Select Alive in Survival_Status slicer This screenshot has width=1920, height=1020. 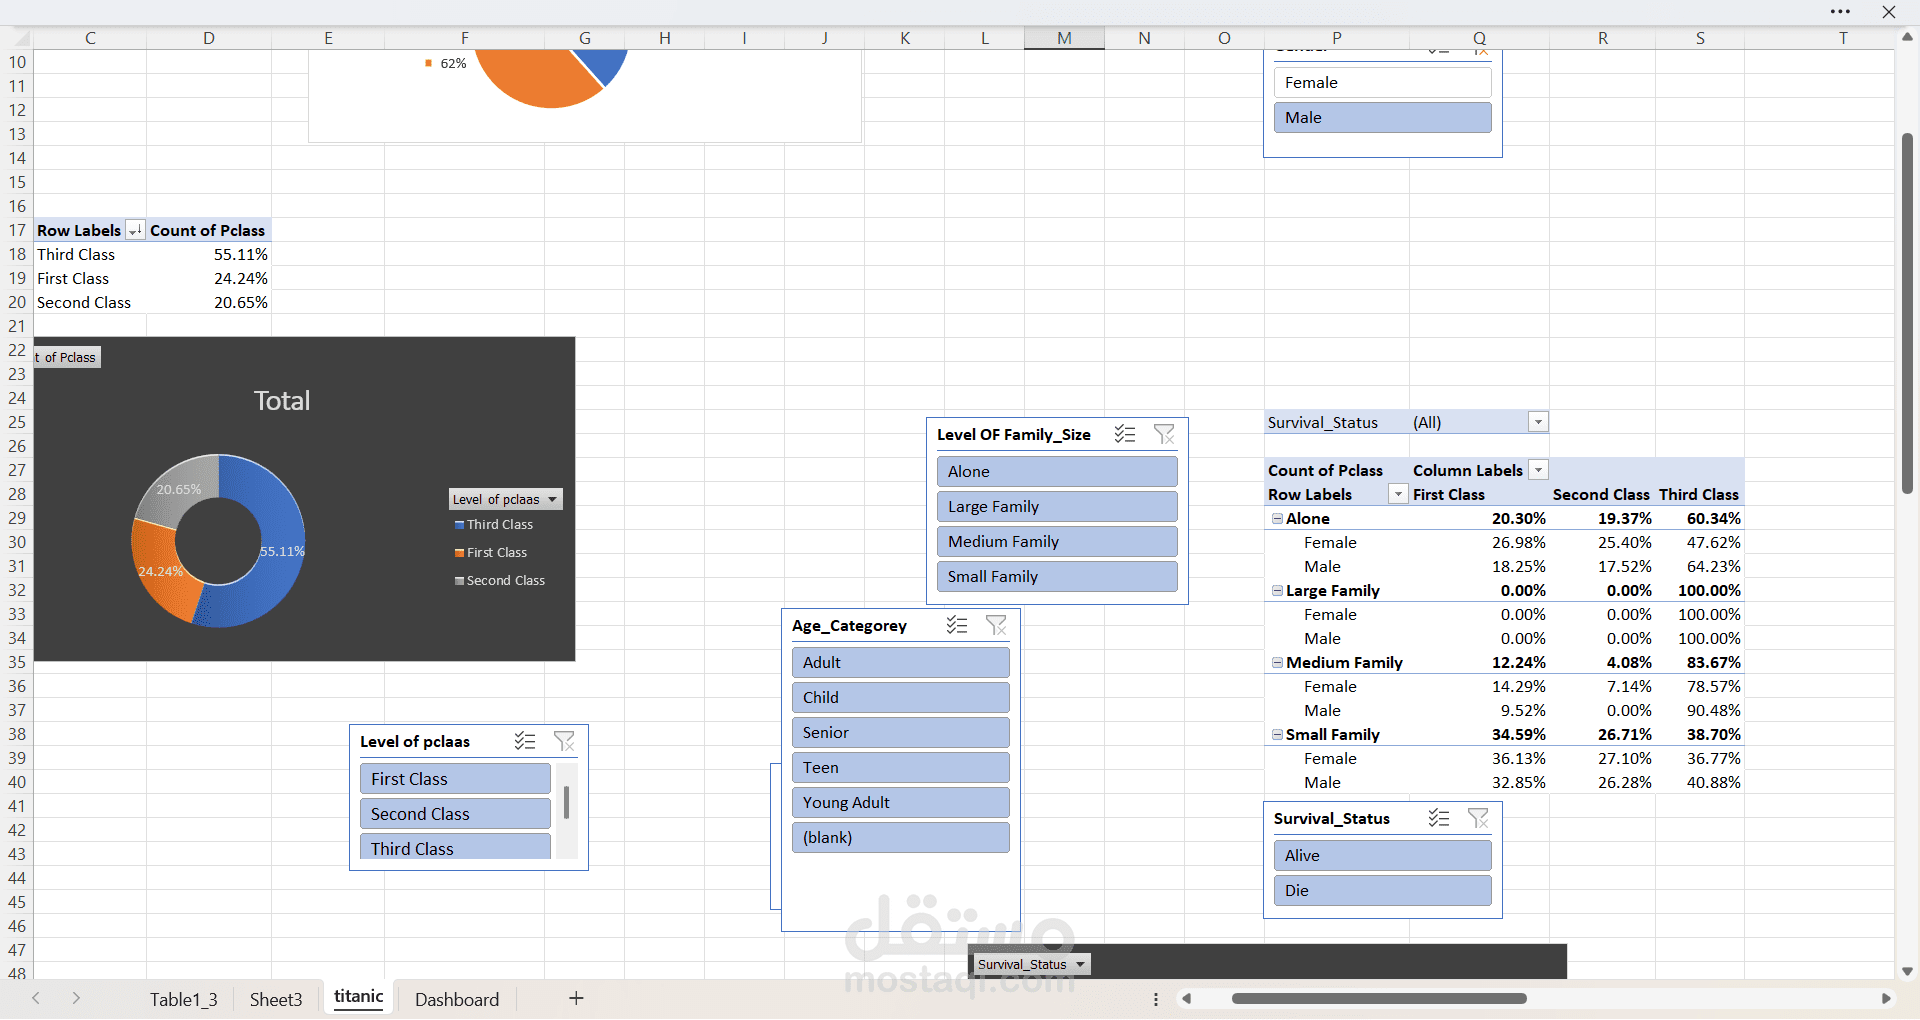tap(1382, 856)
